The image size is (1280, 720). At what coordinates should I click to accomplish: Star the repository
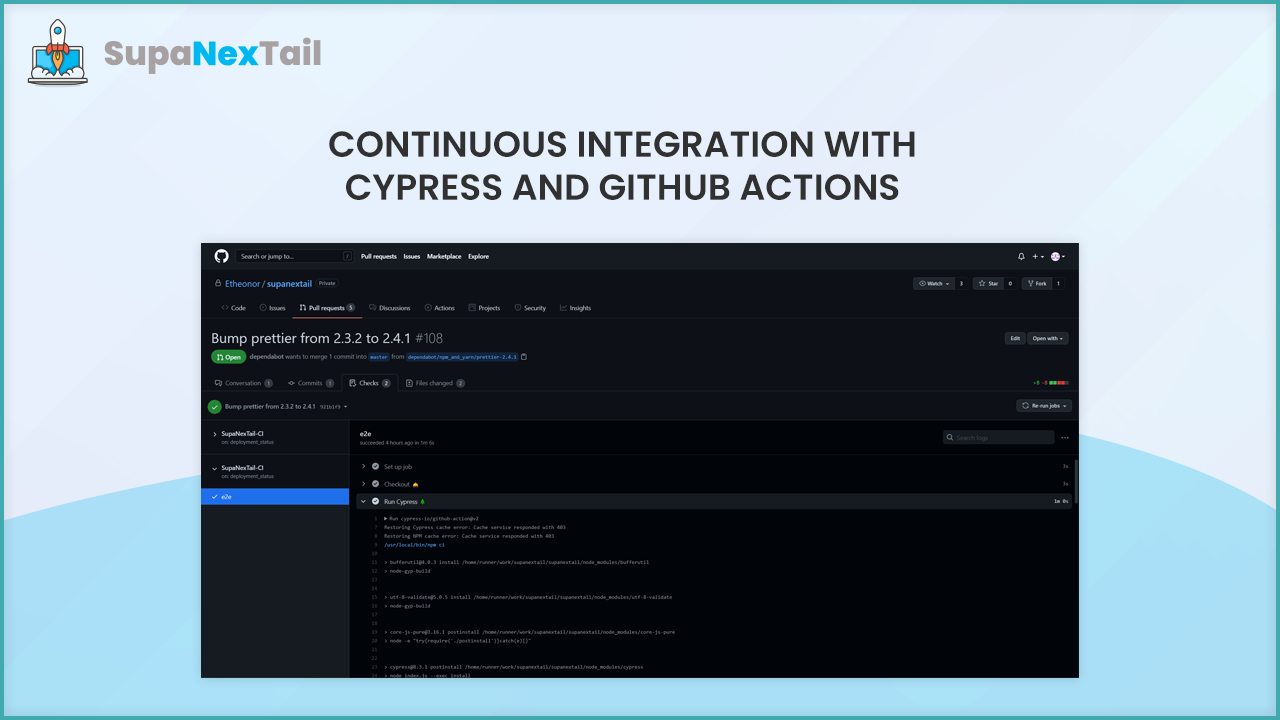tap(988, 283)
